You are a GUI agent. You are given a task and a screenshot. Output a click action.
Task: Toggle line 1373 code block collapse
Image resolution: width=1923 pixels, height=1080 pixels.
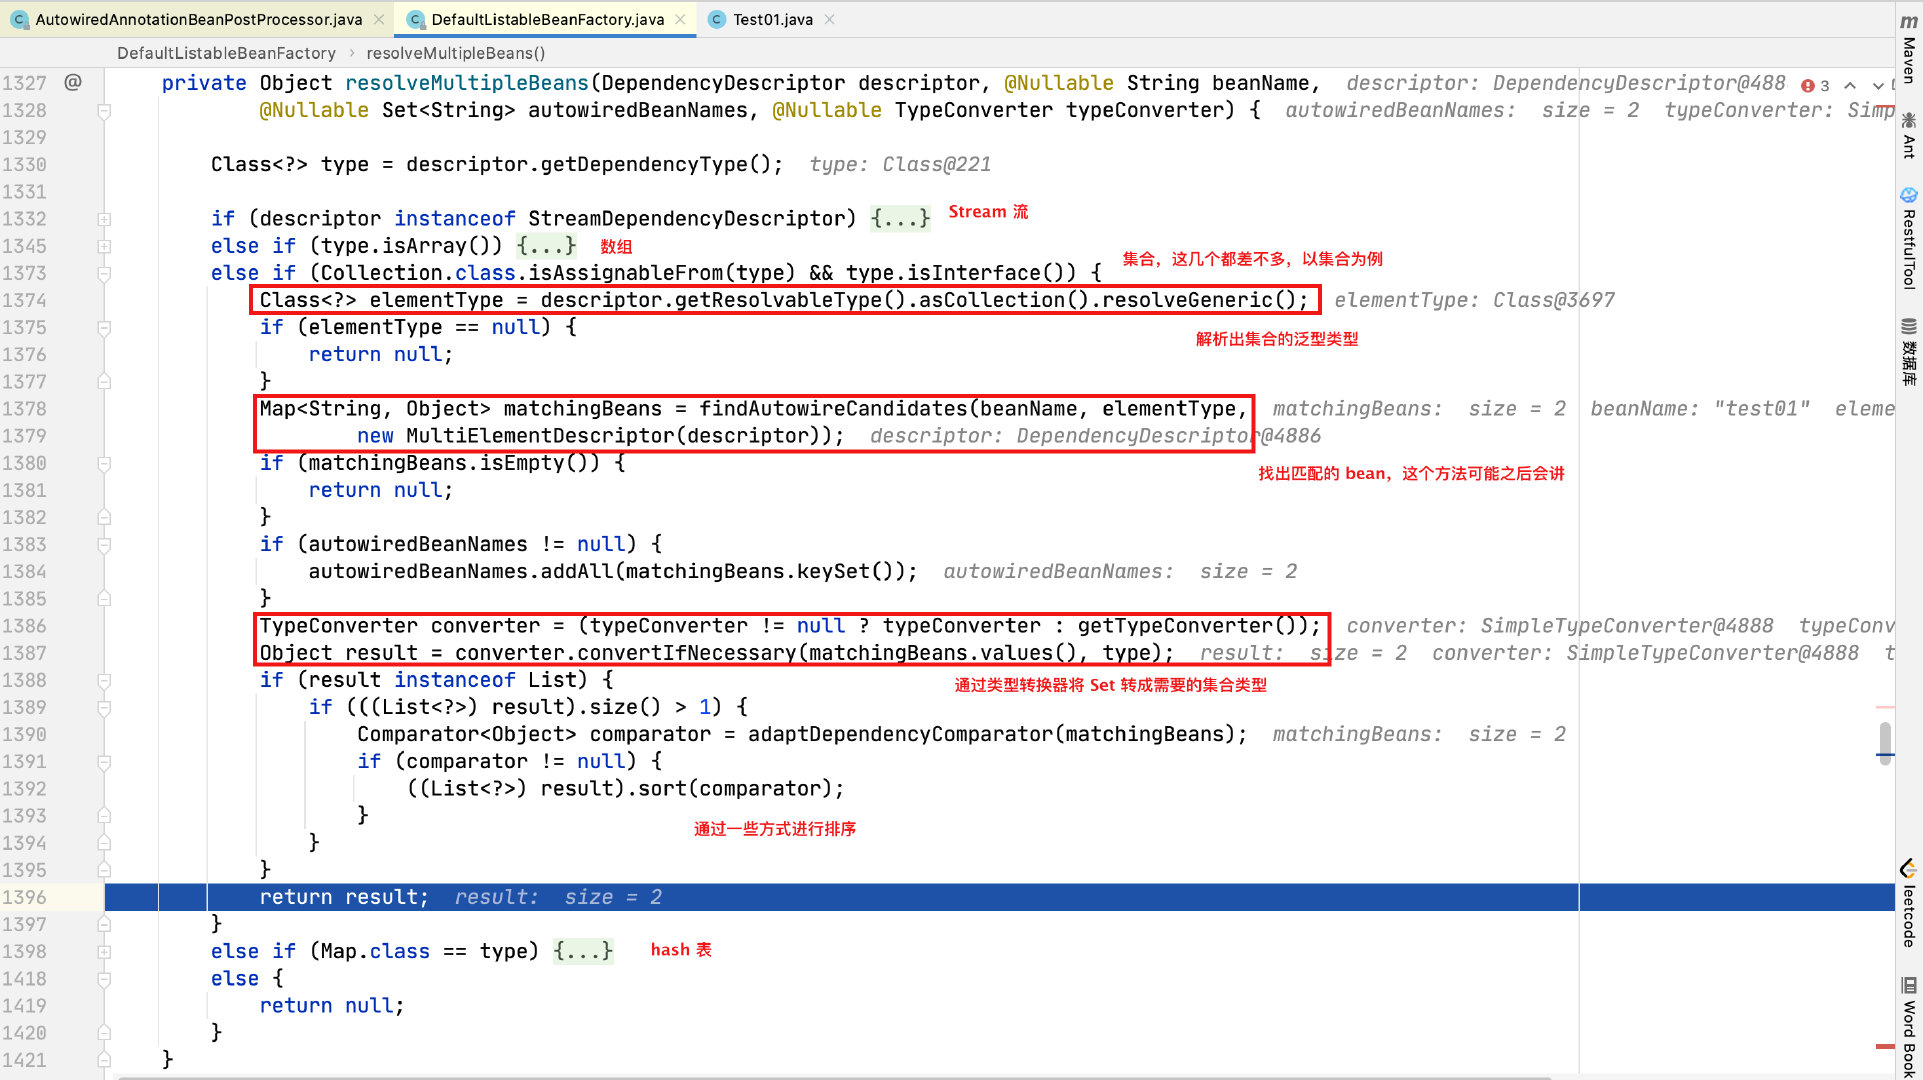coord(106,273)
